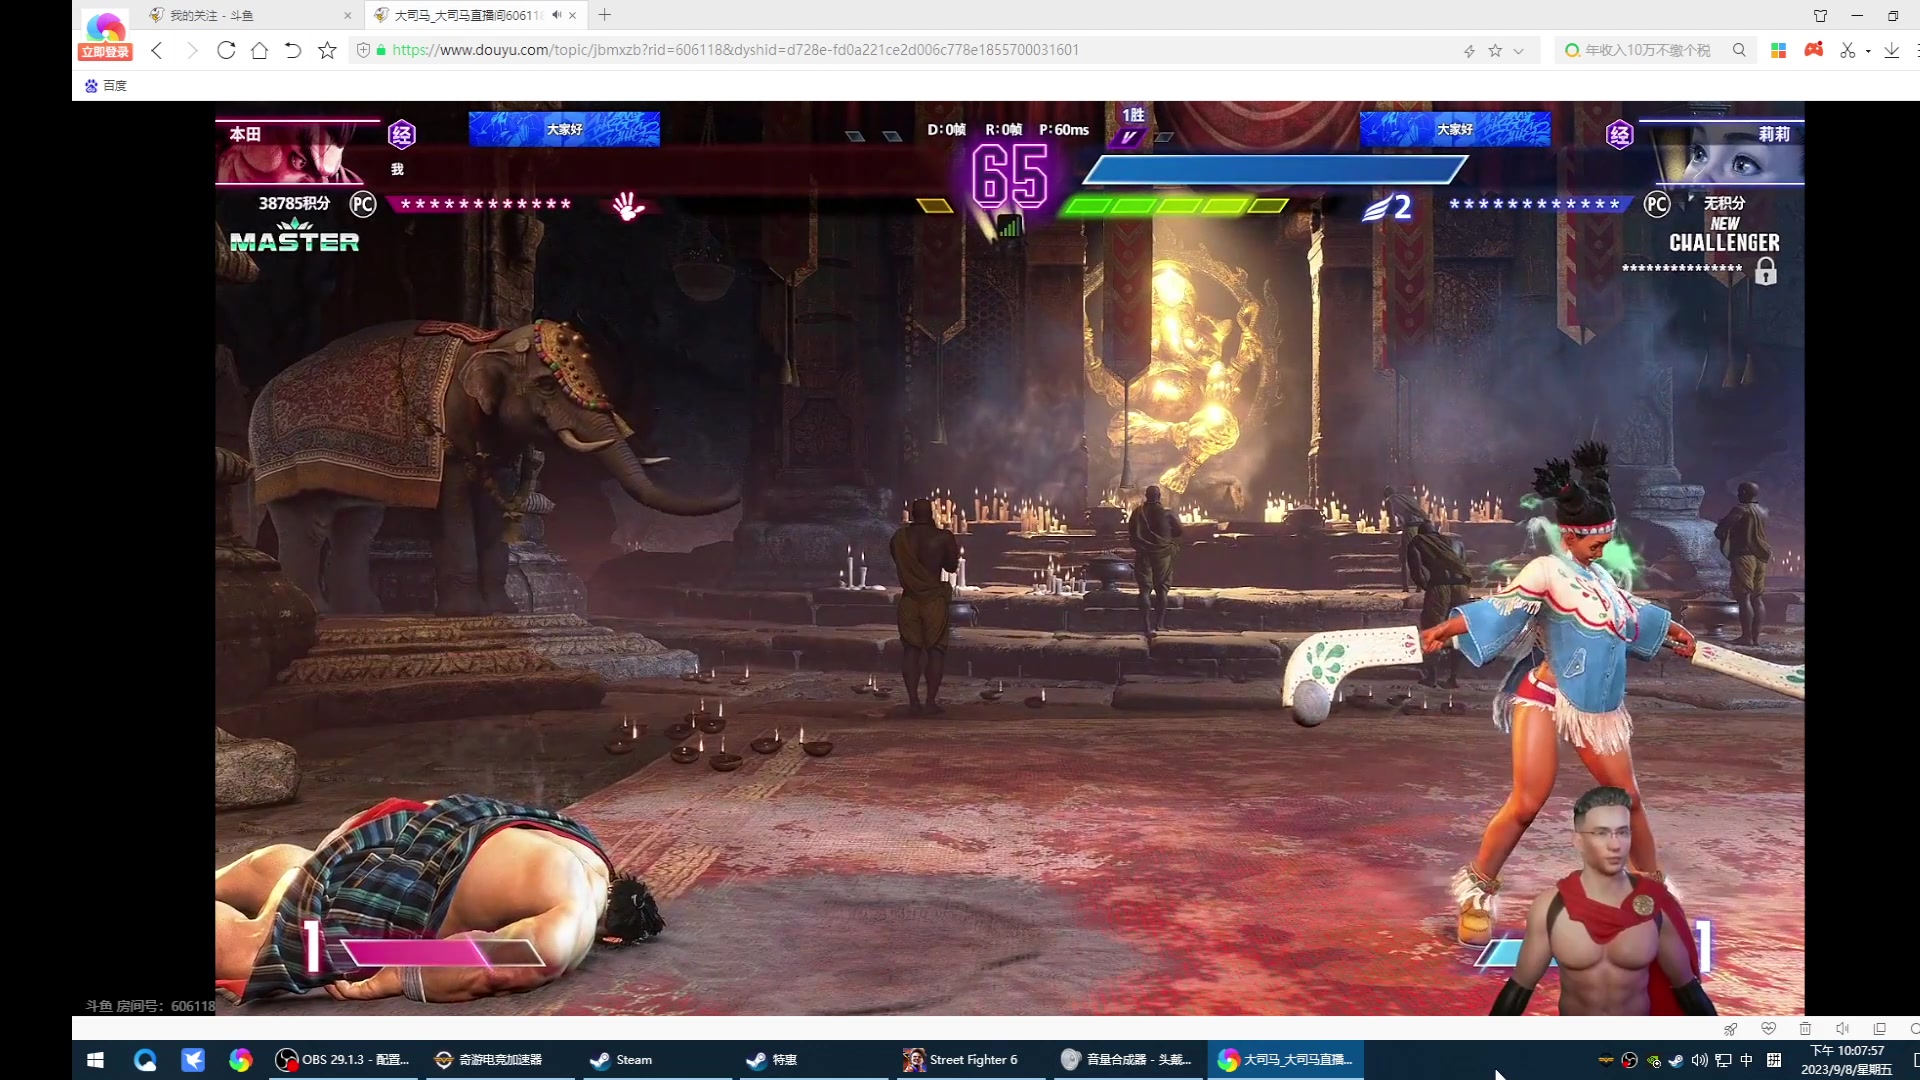
Task: Click the trash bin status icon
Action: [1805, 1029]
